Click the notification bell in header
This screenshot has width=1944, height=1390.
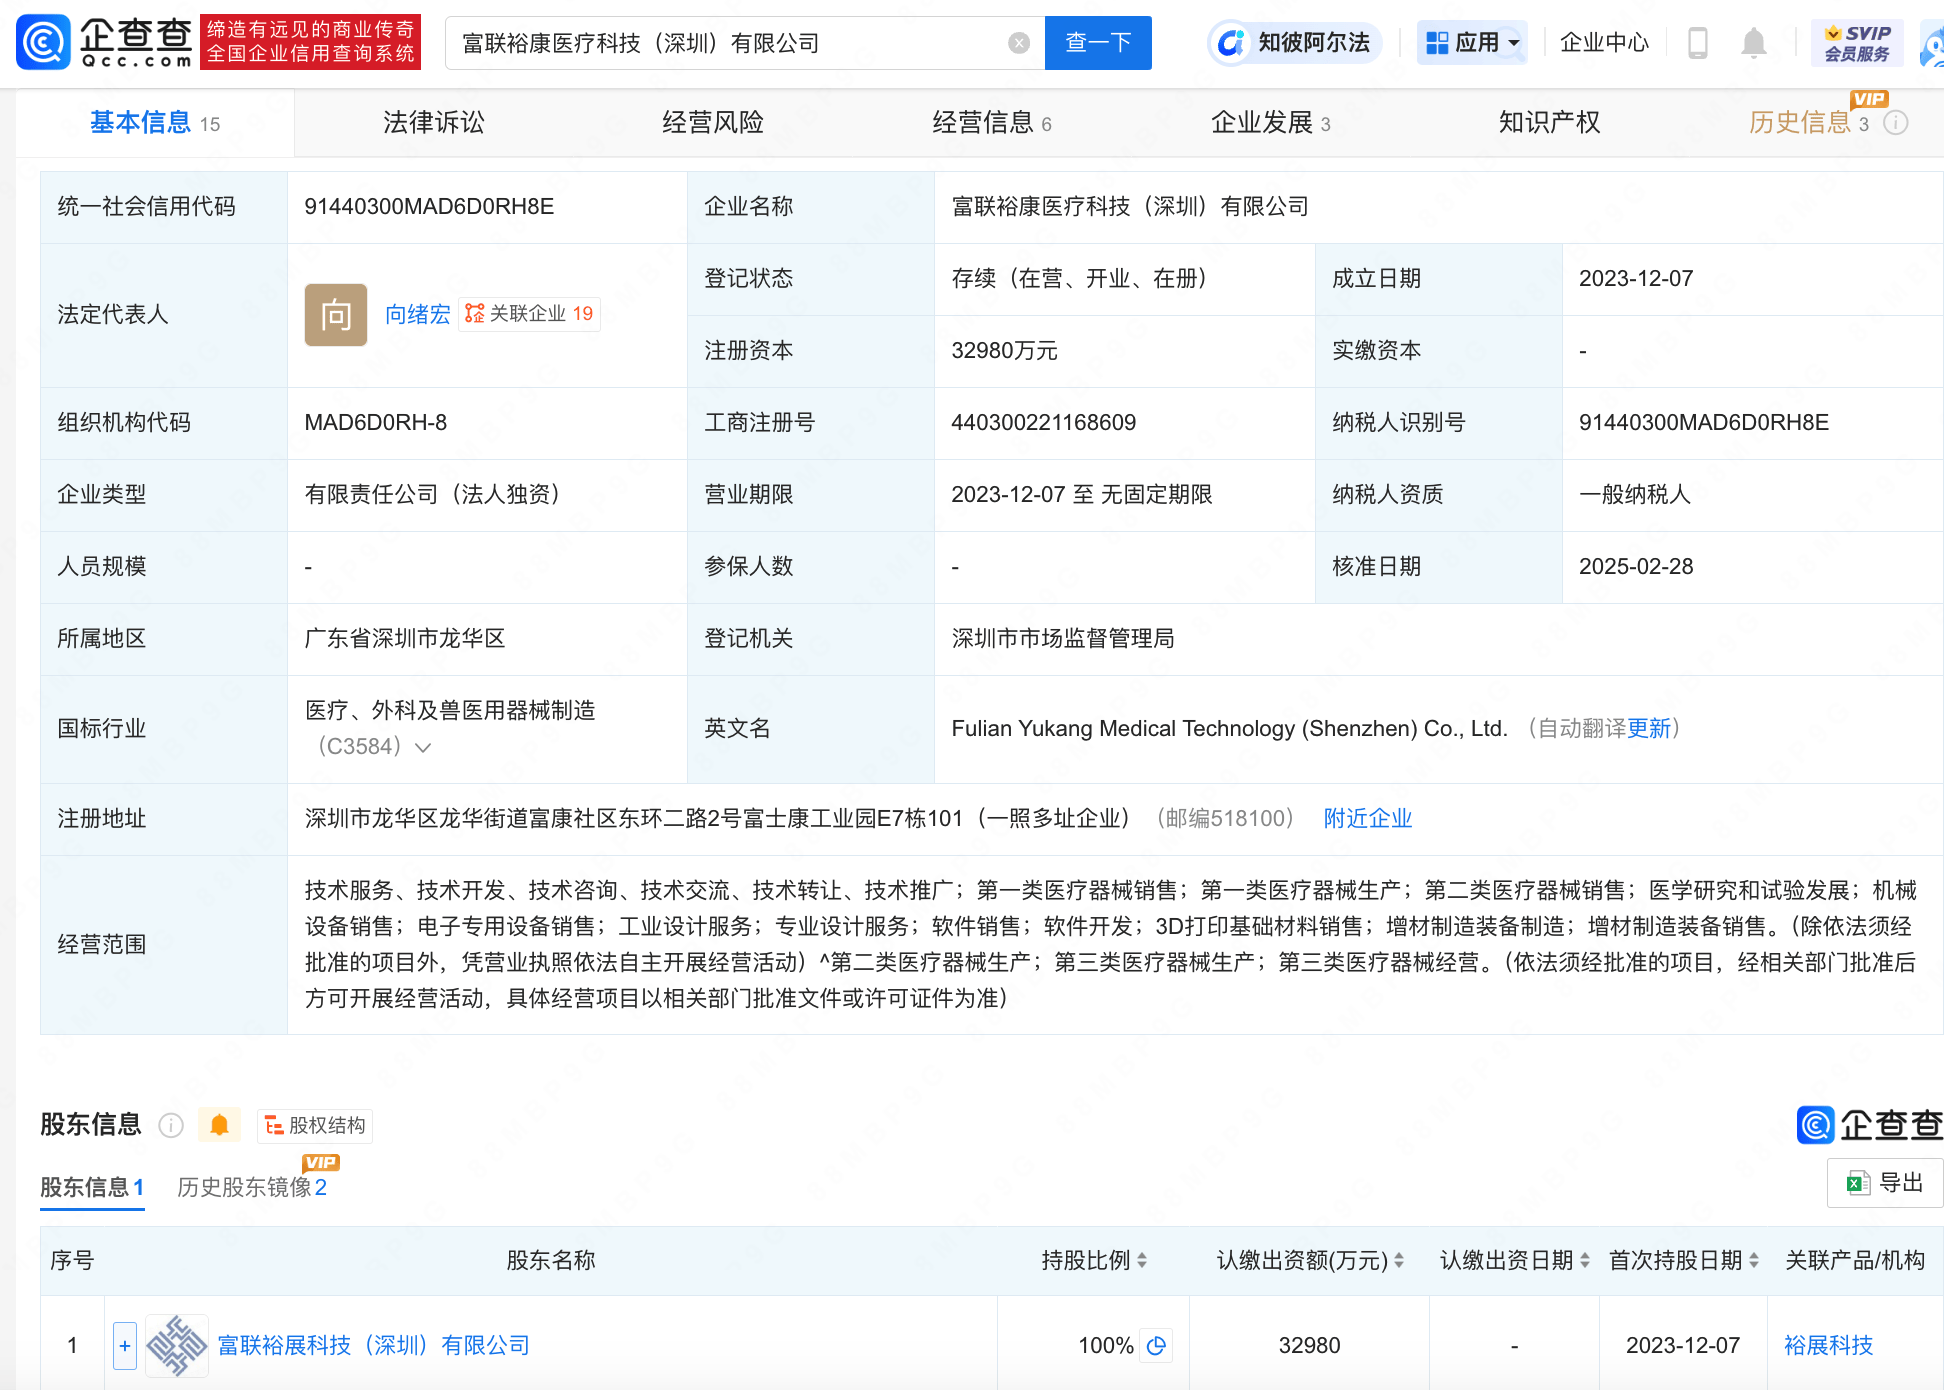pyautogui.click(x=1753, y=43)
